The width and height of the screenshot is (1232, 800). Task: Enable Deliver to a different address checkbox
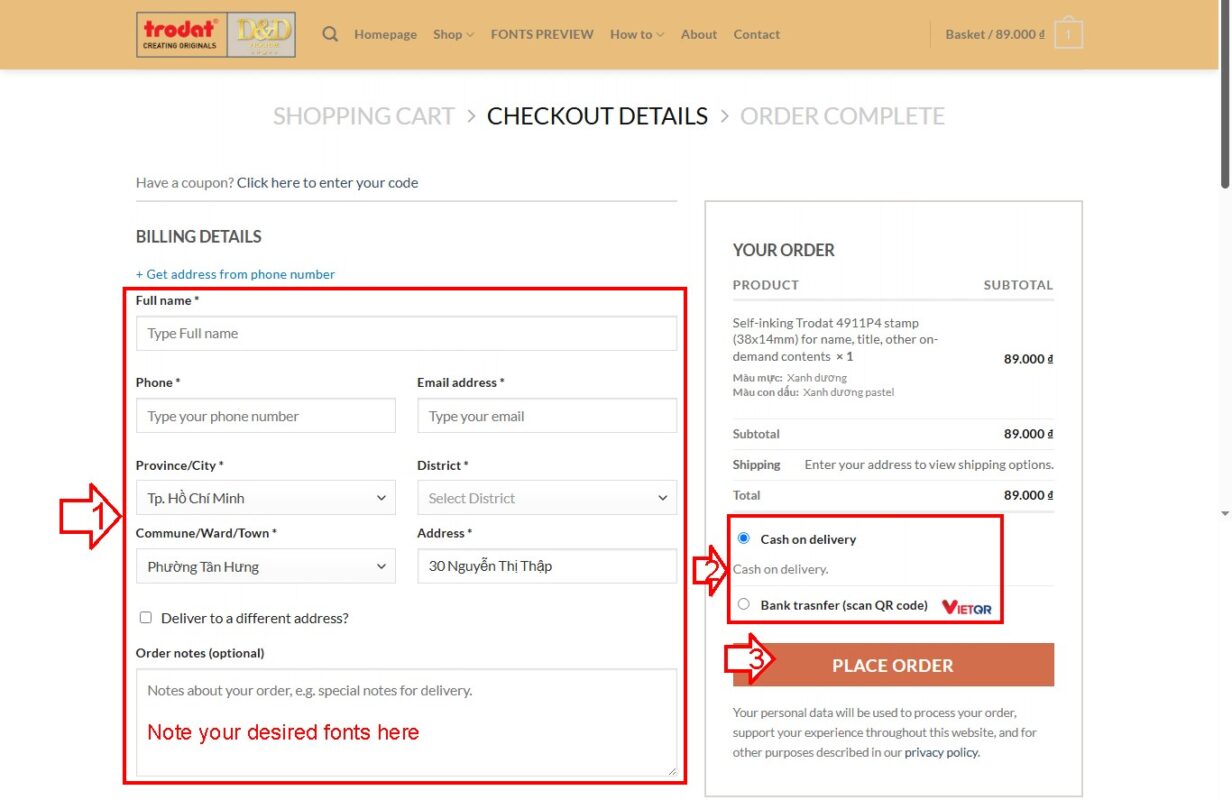click(x=146, y=618)
